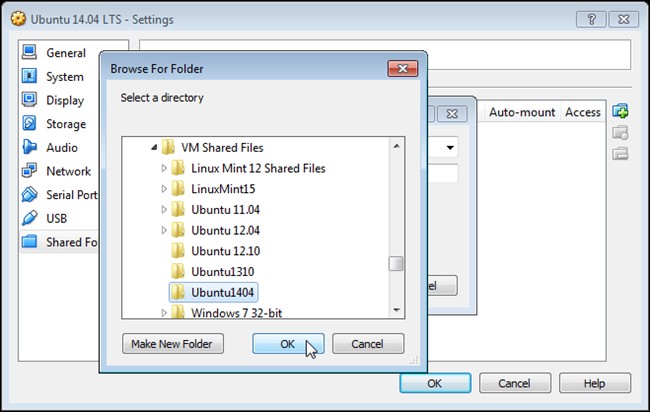Click Help in the Settings window

(x=595, y=383)
